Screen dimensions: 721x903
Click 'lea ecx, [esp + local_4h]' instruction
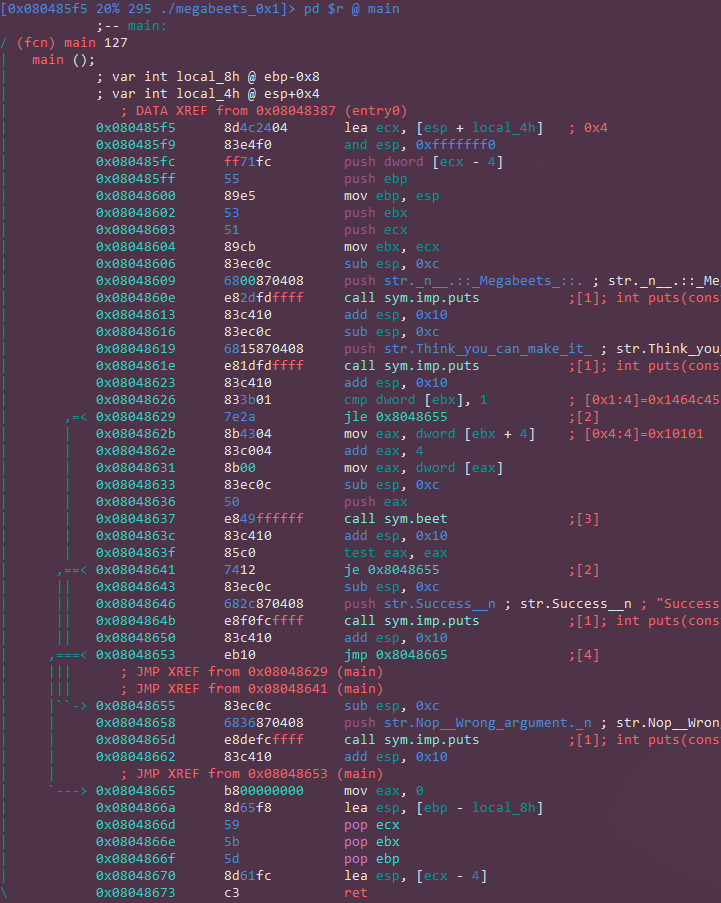[443, 128]
